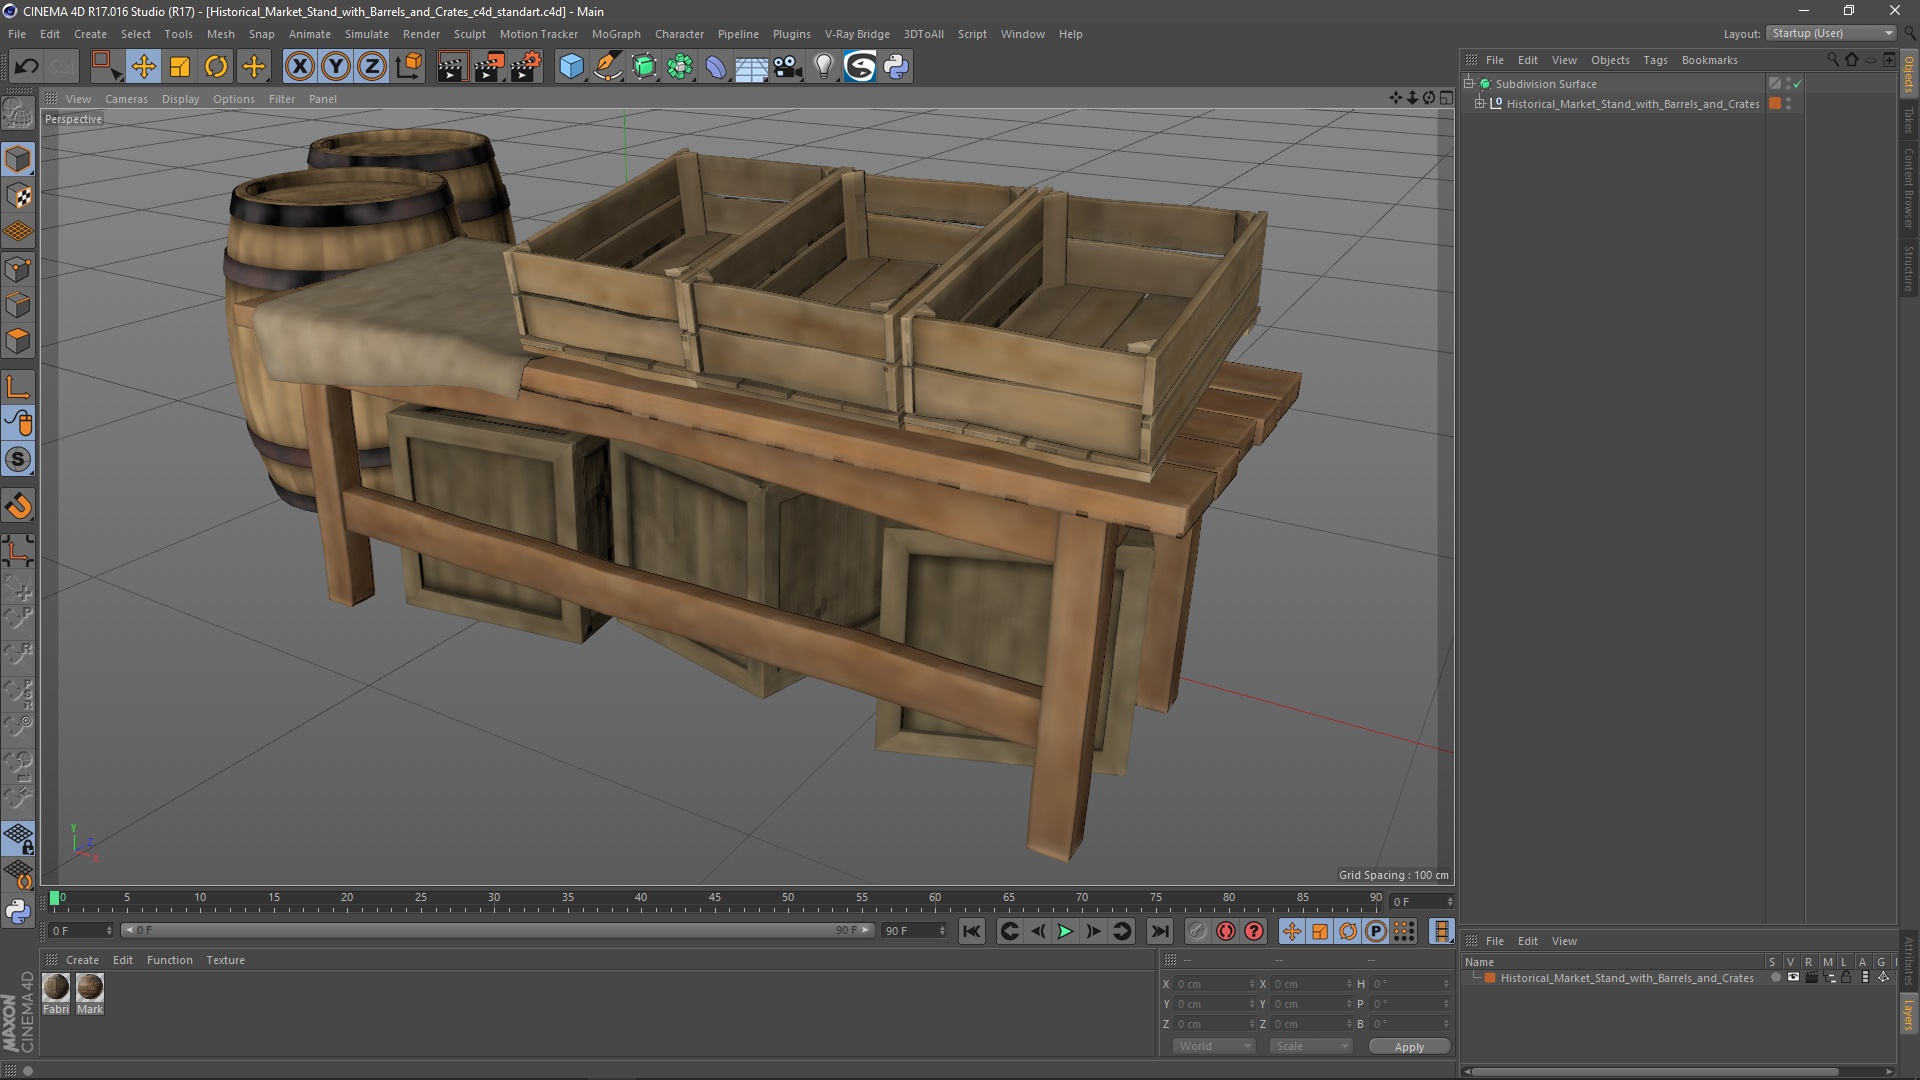
Task: Open the Objects manager Tags menu
Action: coord(1655,60)
